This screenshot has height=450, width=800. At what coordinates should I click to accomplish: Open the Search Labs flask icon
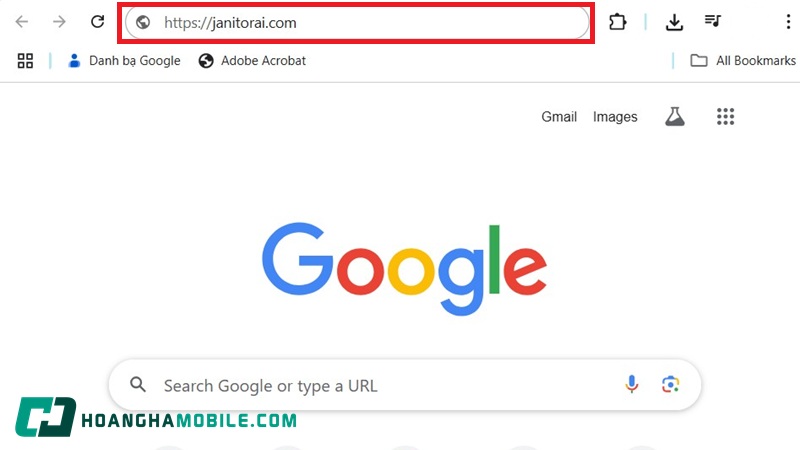[675, 117]
